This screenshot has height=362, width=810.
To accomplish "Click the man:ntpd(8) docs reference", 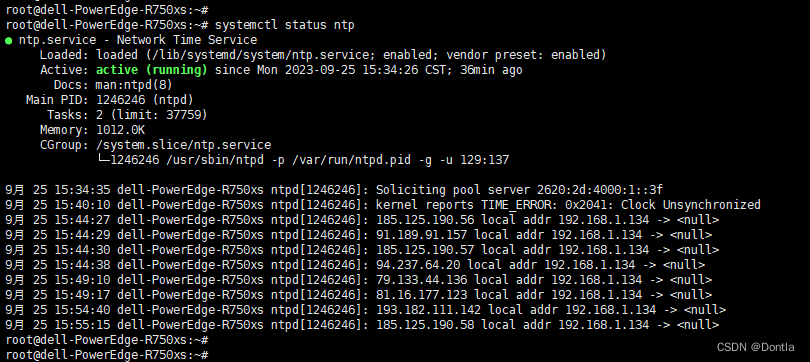I will tap(134, 85).
